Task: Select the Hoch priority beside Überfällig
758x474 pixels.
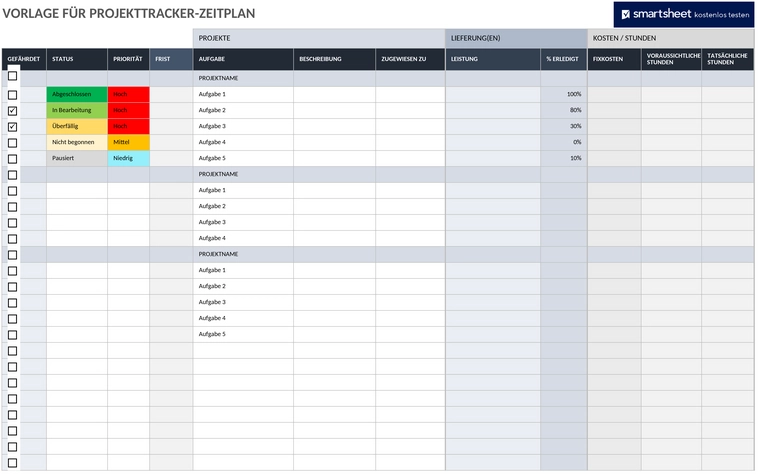Action: pyautogui.click(x=129, y=127)
